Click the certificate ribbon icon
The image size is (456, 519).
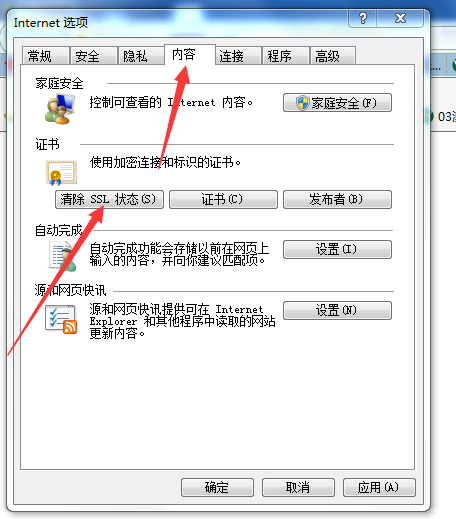click(61, 172)
